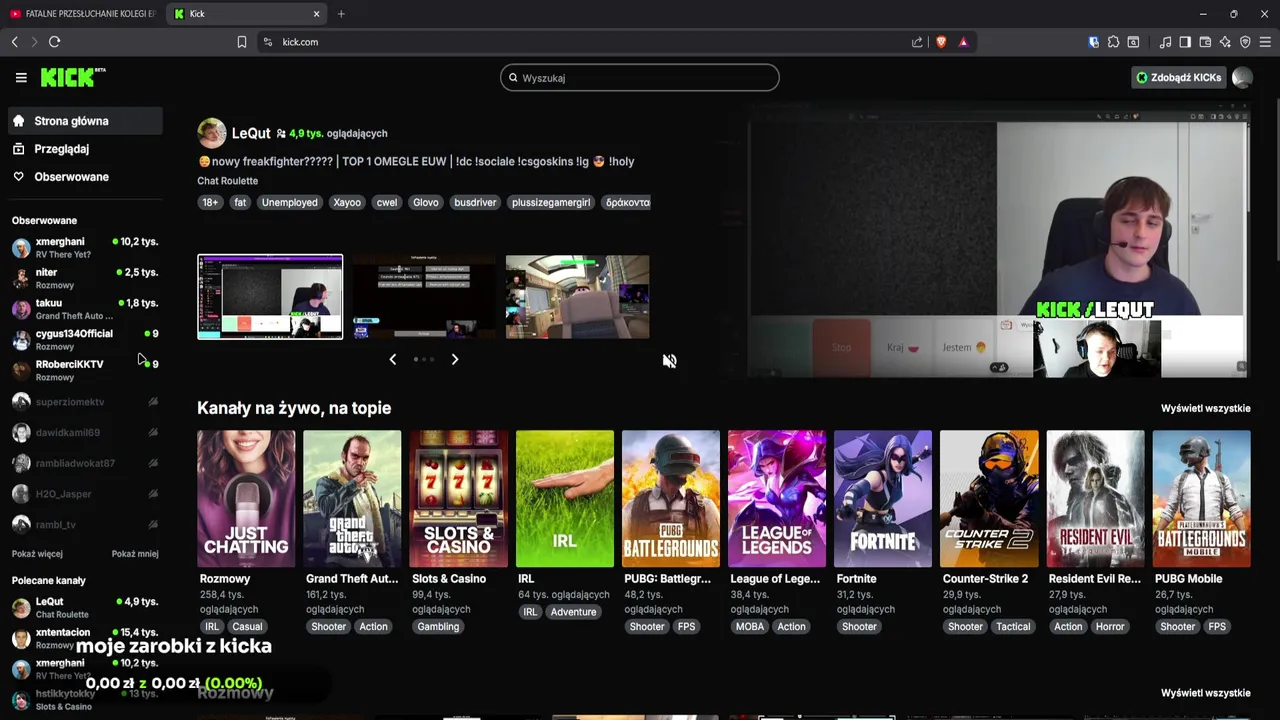Open Obserwowane in sidebar navigation

pyautogui.click(x=85, y=177)
